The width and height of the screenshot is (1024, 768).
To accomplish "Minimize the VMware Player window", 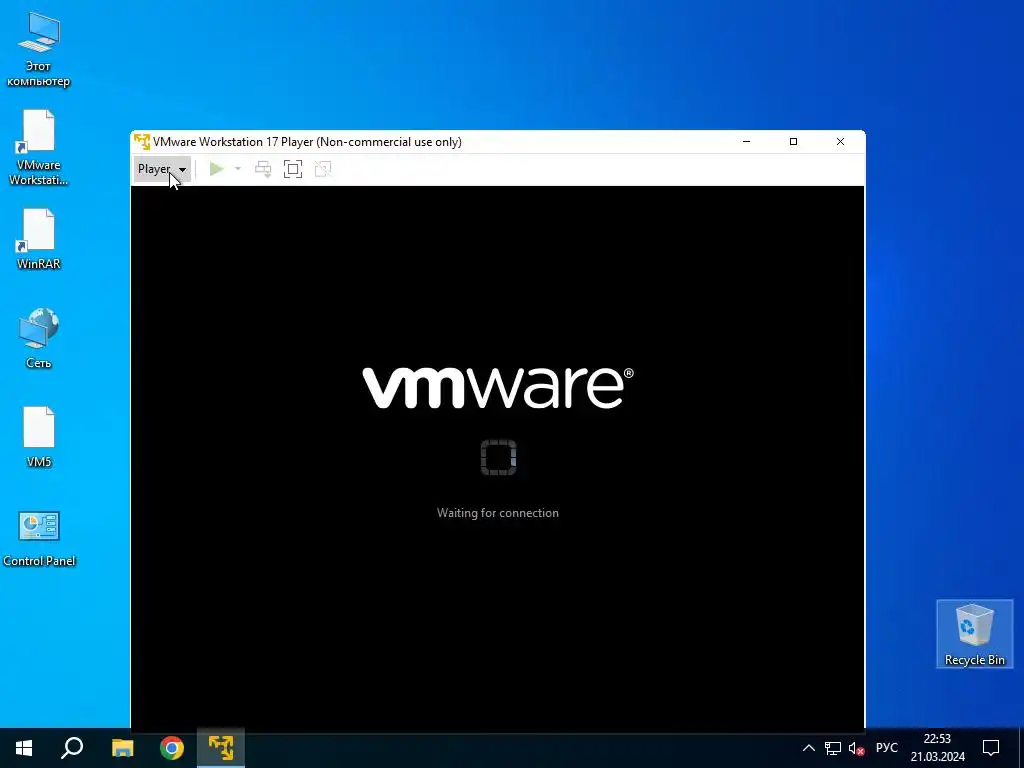I will click(x=746, y=142).
